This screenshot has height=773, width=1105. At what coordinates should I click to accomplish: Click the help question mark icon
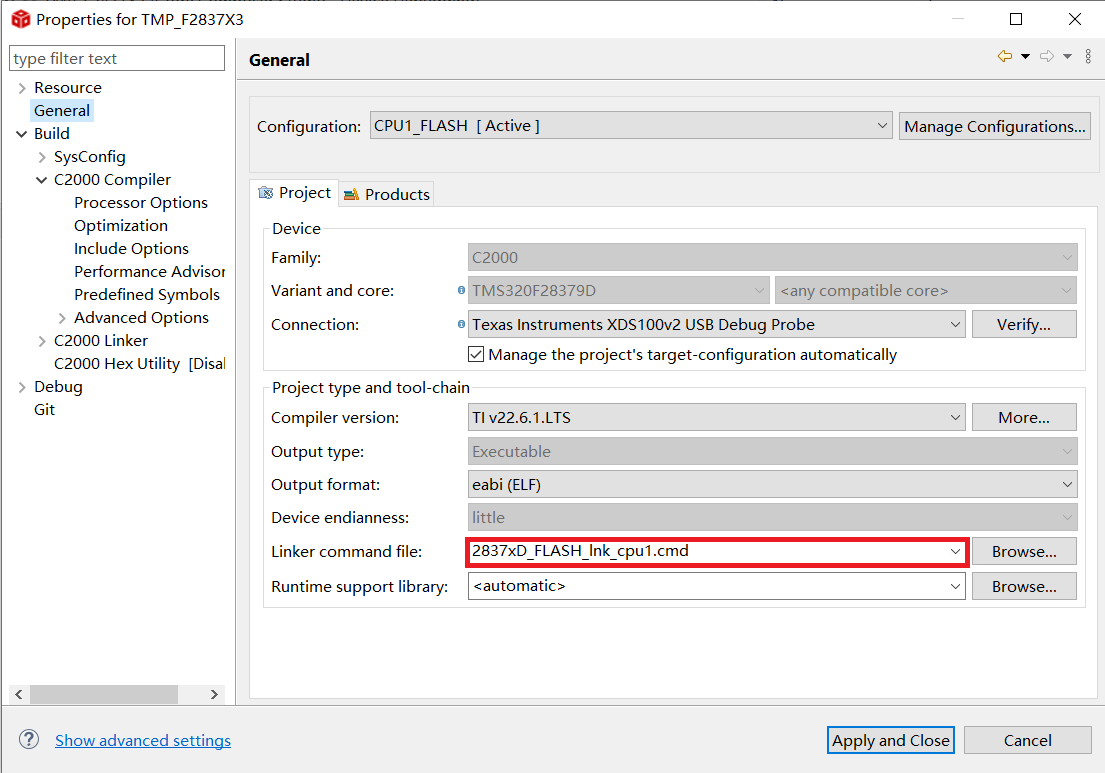[x=28, y=740]
